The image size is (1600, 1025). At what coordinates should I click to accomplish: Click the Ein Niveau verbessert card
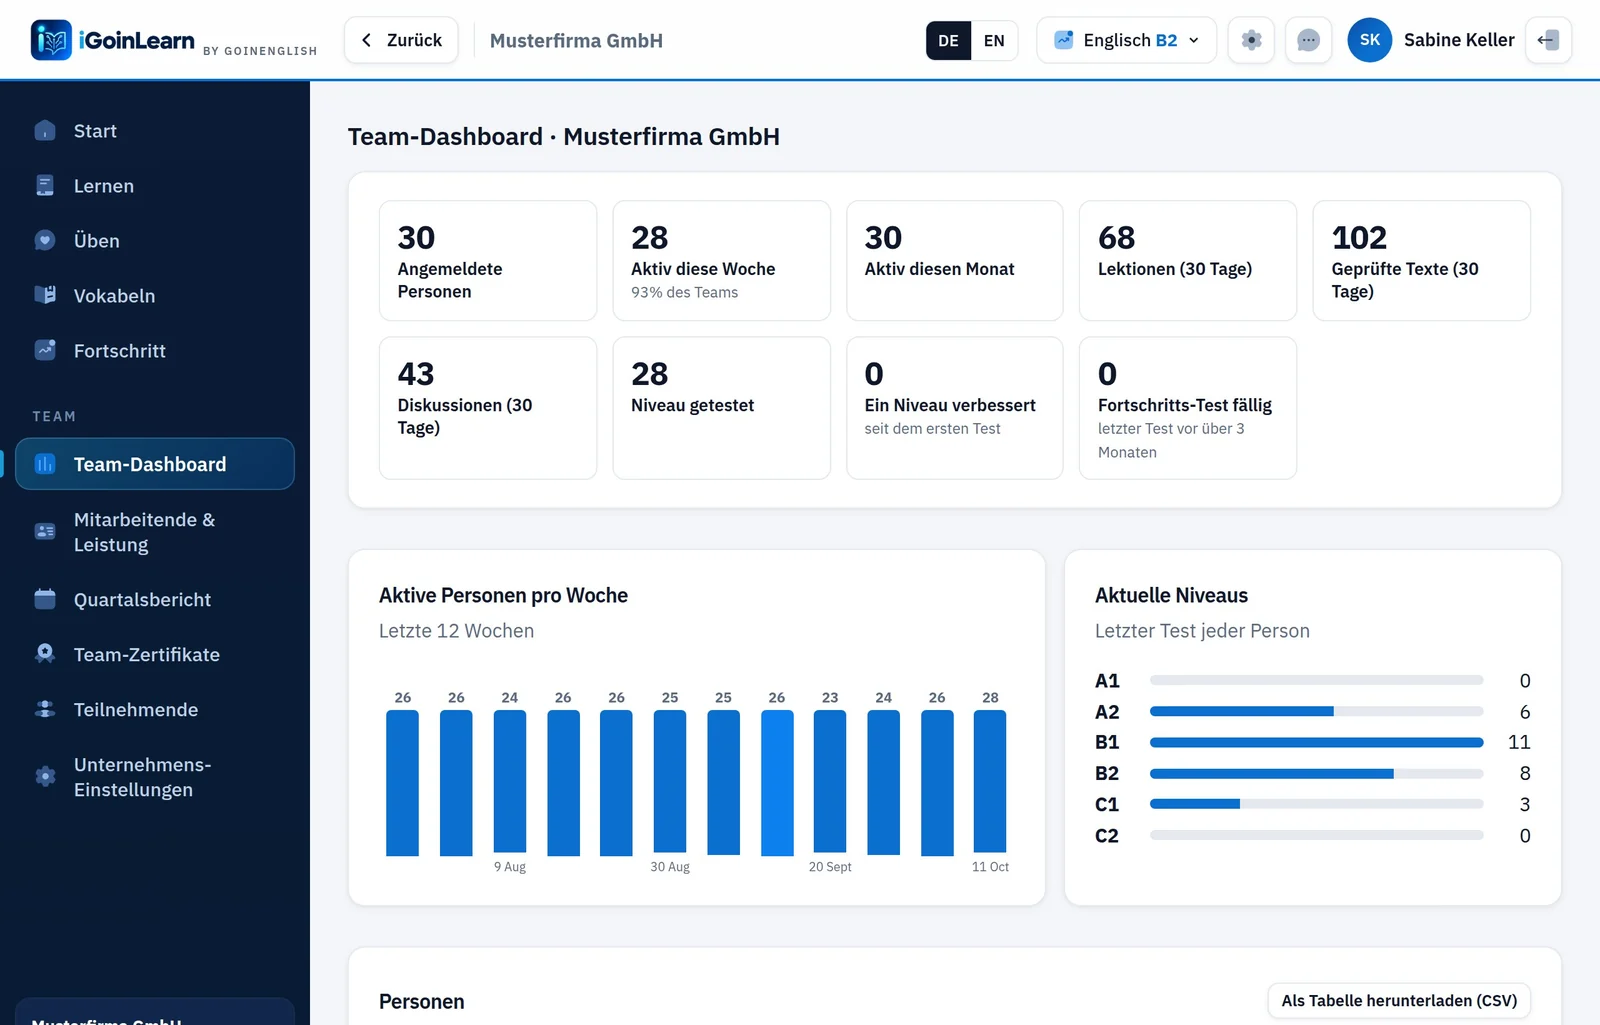click(955, 408)
